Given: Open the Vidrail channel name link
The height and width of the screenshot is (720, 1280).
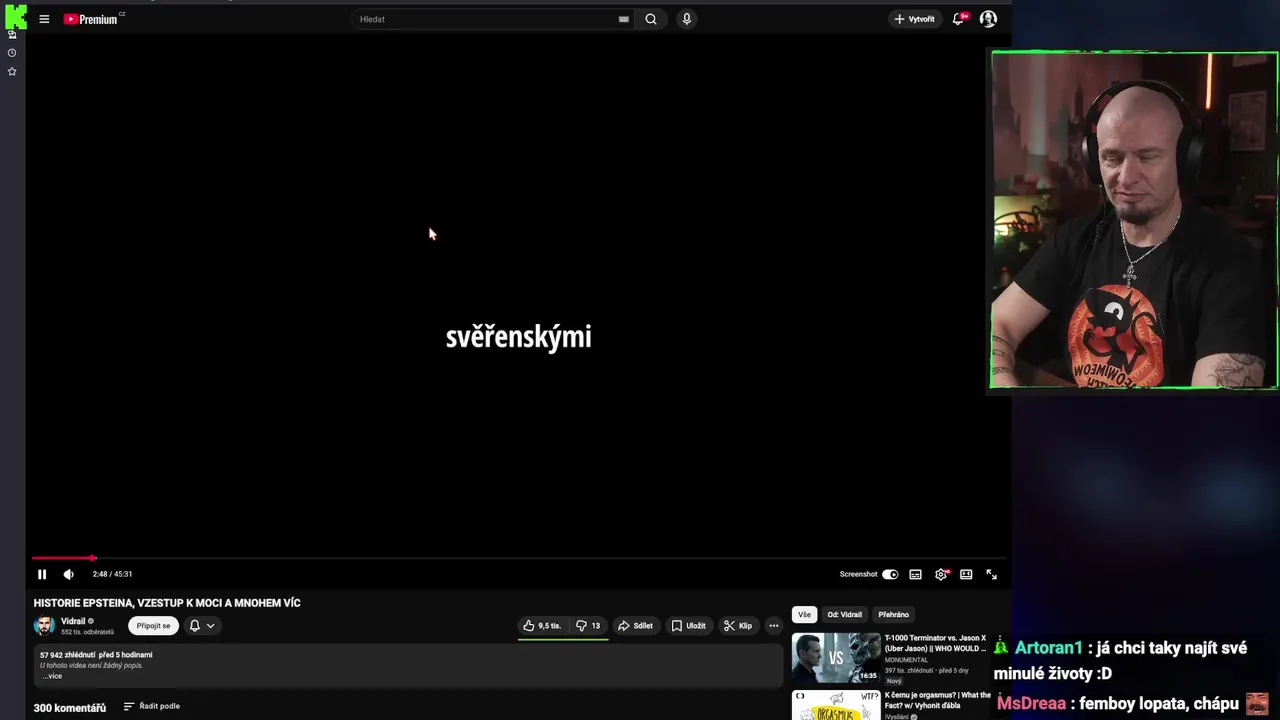Looking at the screenshot, I should [73, 621].
